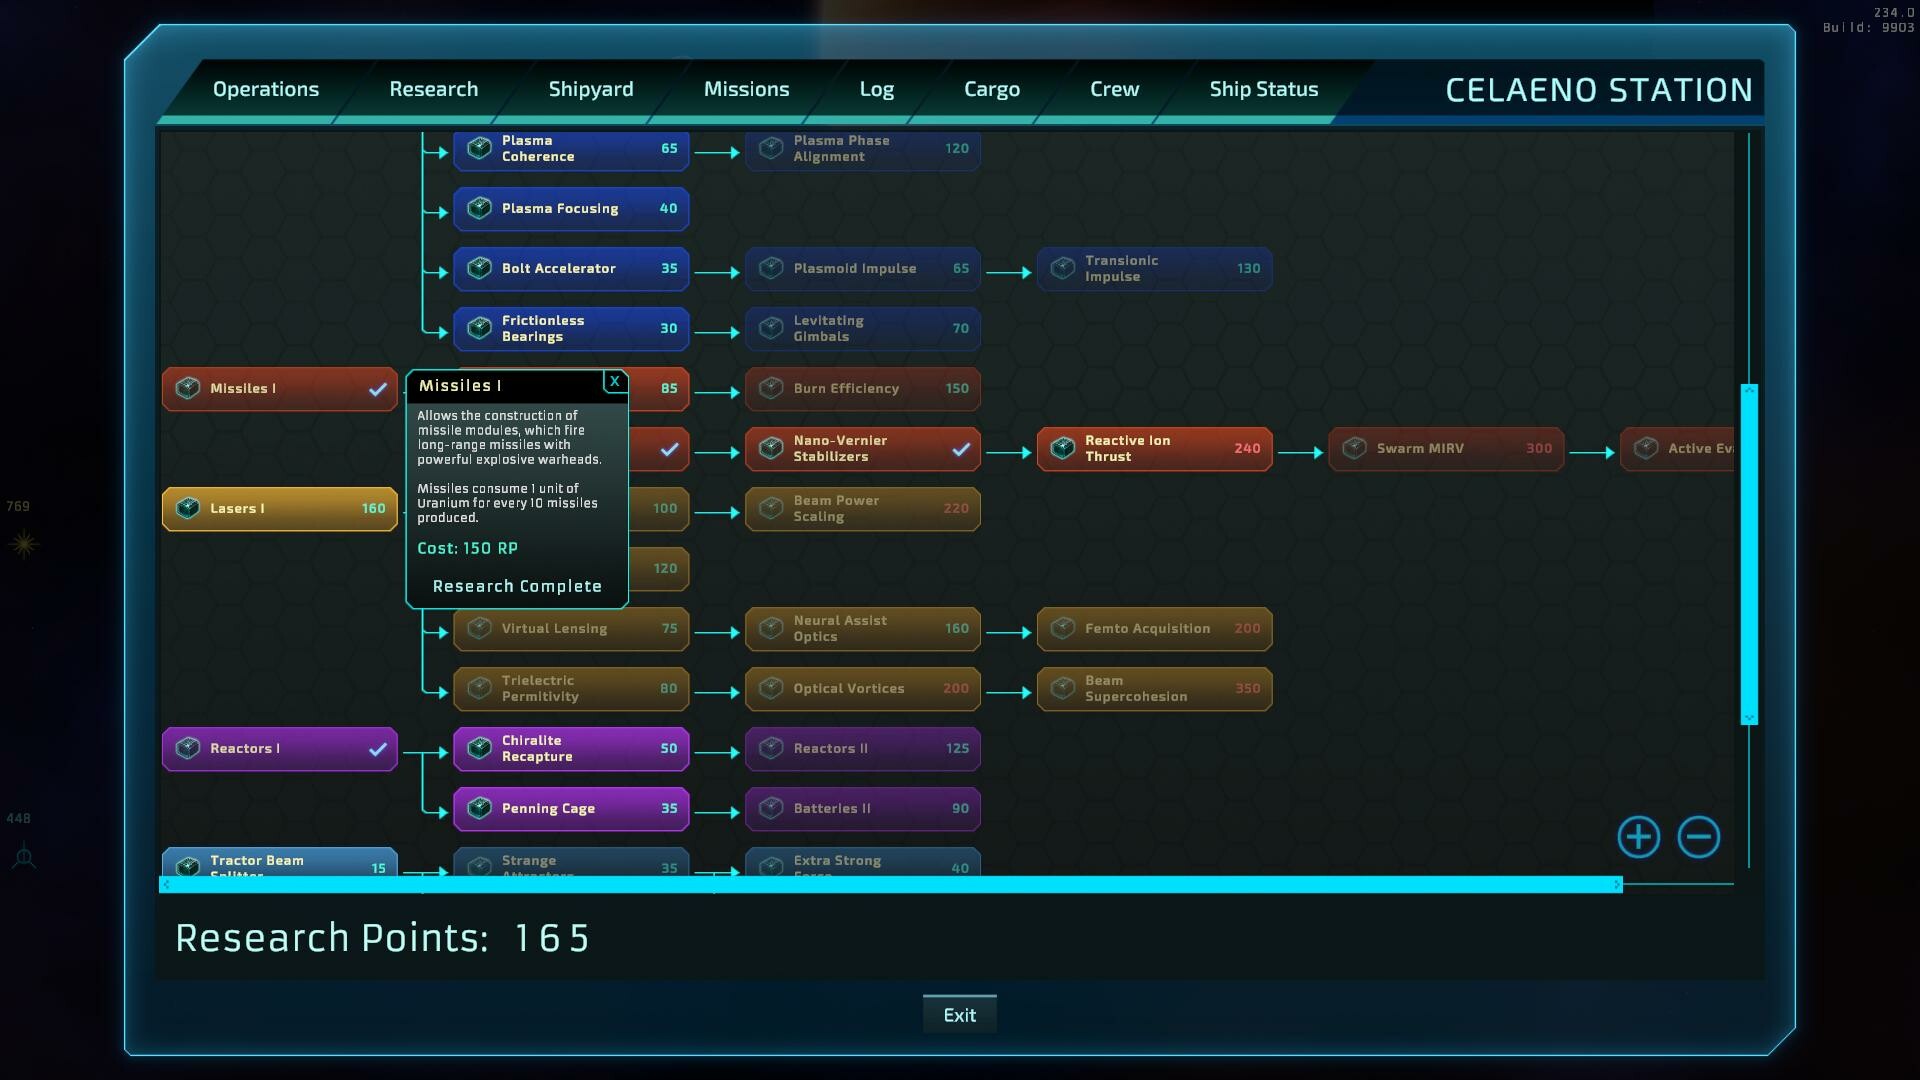Toggle the Nano-Vernier Stabilizers checkbox
Viewport: 1920px width, 1080px height.
(x=960, y=447)
